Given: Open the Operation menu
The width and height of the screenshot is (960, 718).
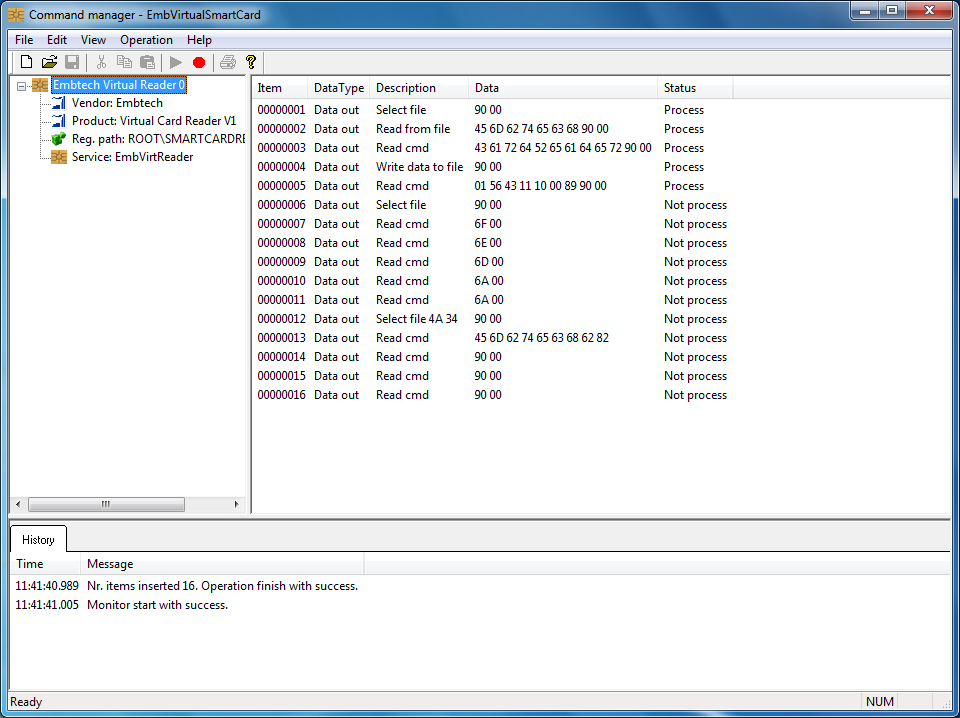Looking at the screenshot, I should (146, 40).
